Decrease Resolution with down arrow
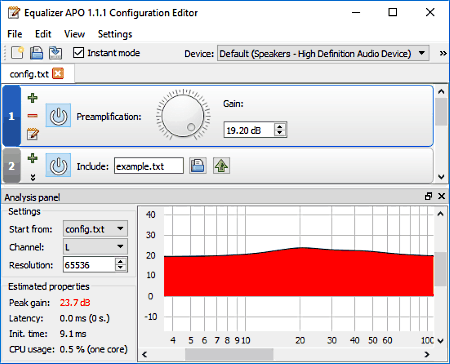This screenshot has height=364, width=450. coord(121,268)
